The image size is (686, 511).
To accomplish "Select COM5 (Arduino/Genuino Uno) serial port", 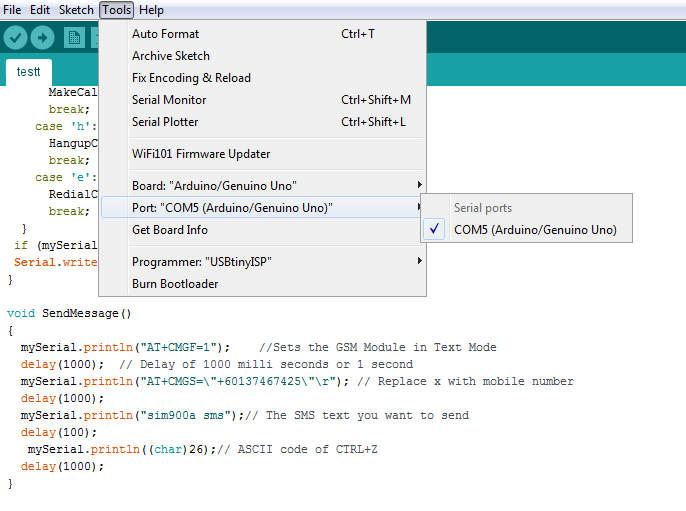I will click(x=535, y=230).
